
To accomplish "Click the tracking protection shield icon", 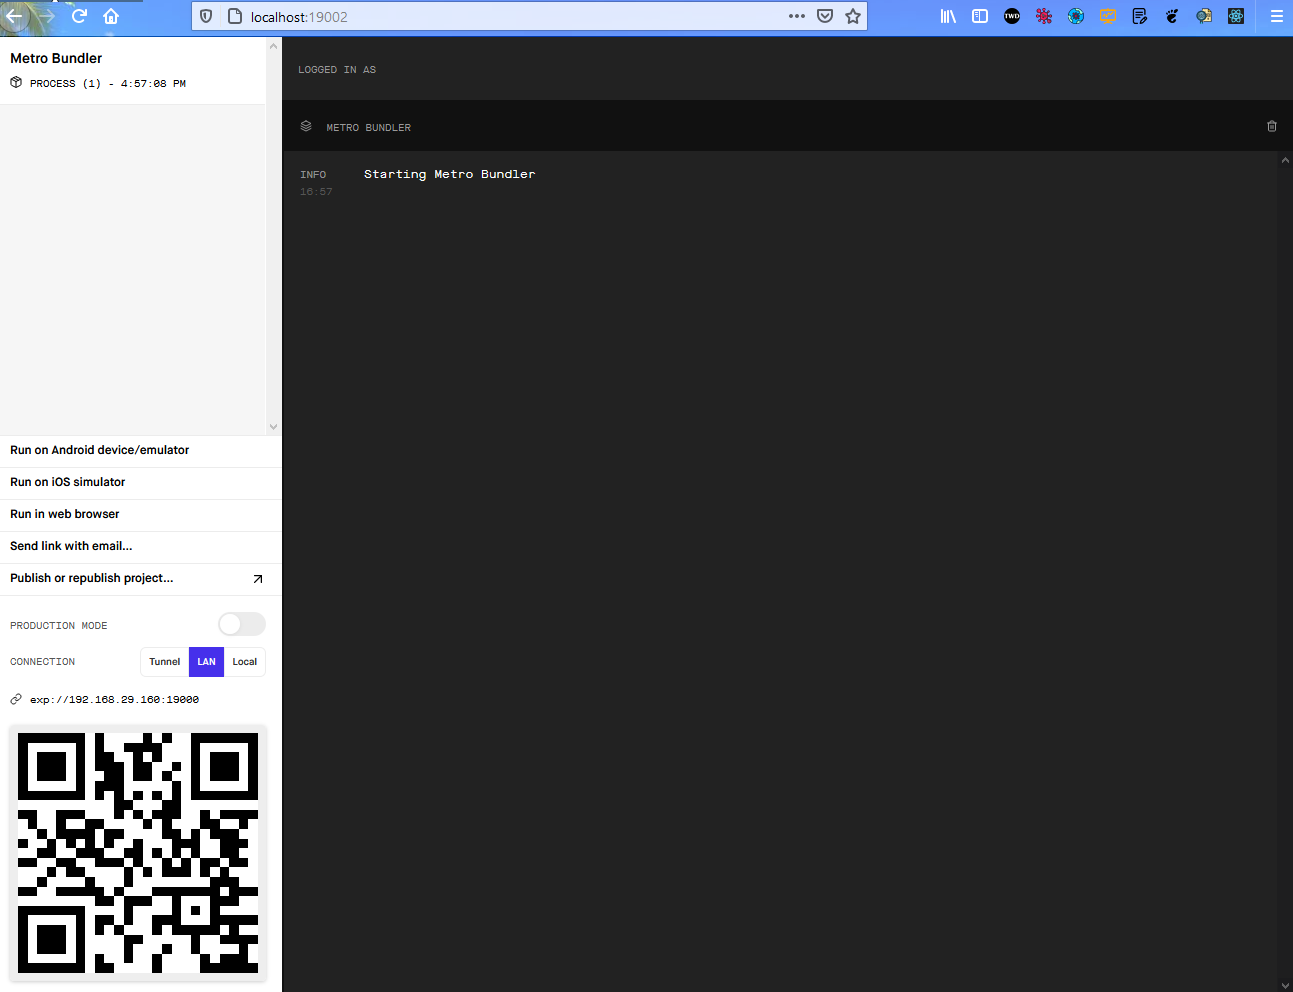I will (x=206, y=16).
